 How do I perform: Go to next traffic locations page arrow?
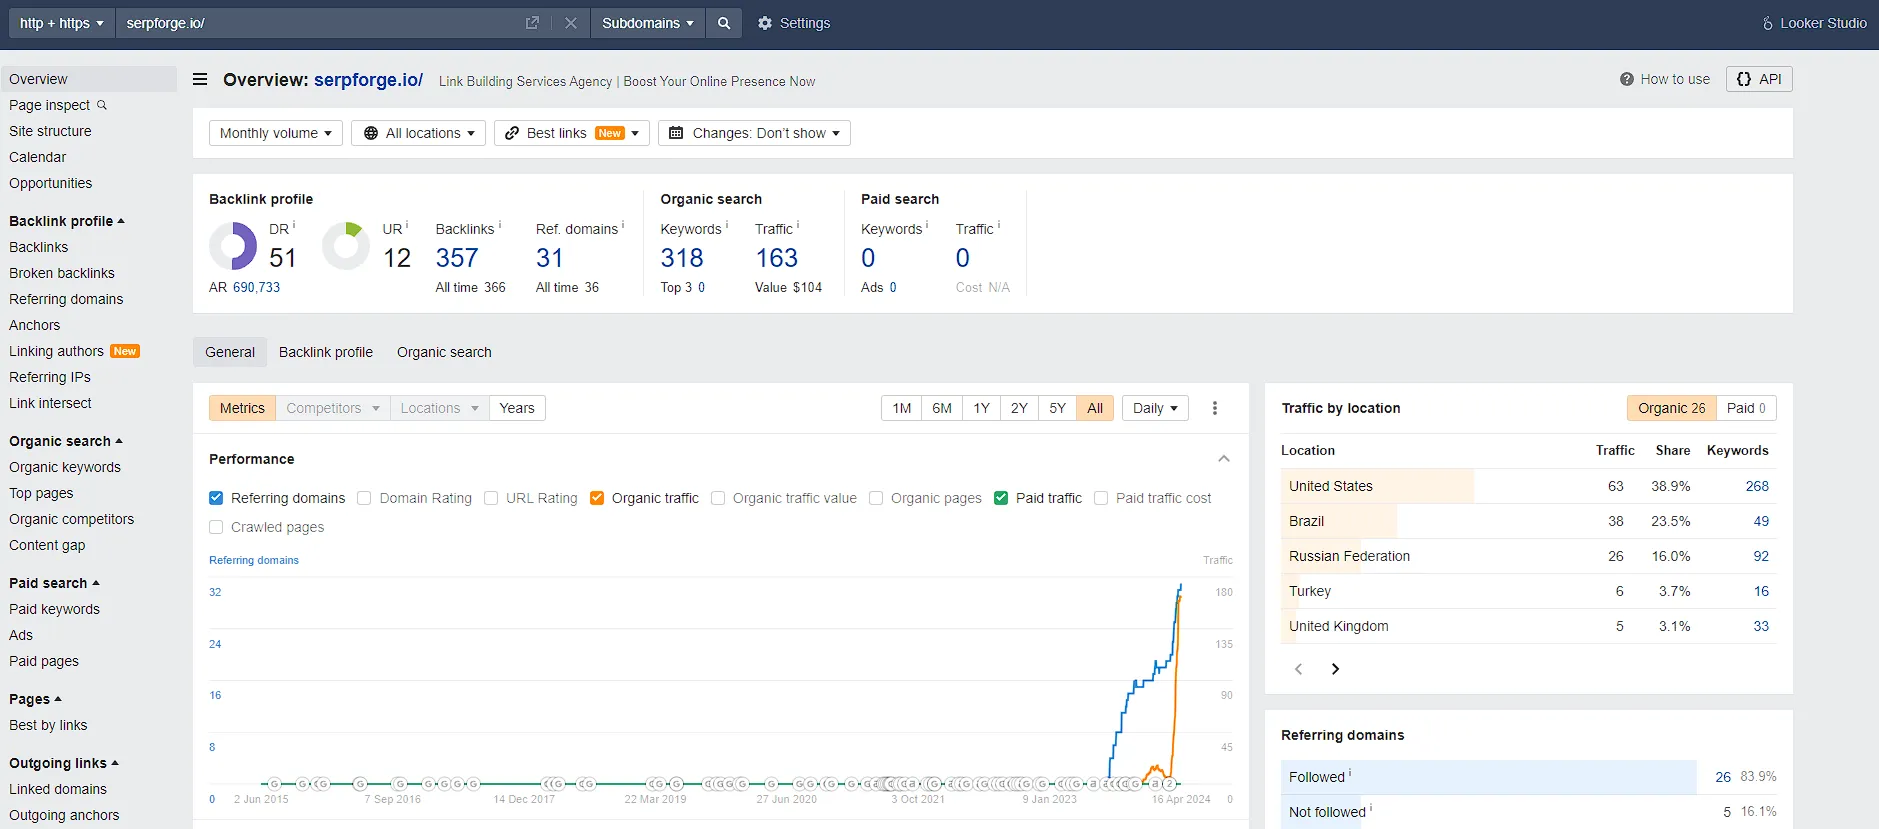1335,669
